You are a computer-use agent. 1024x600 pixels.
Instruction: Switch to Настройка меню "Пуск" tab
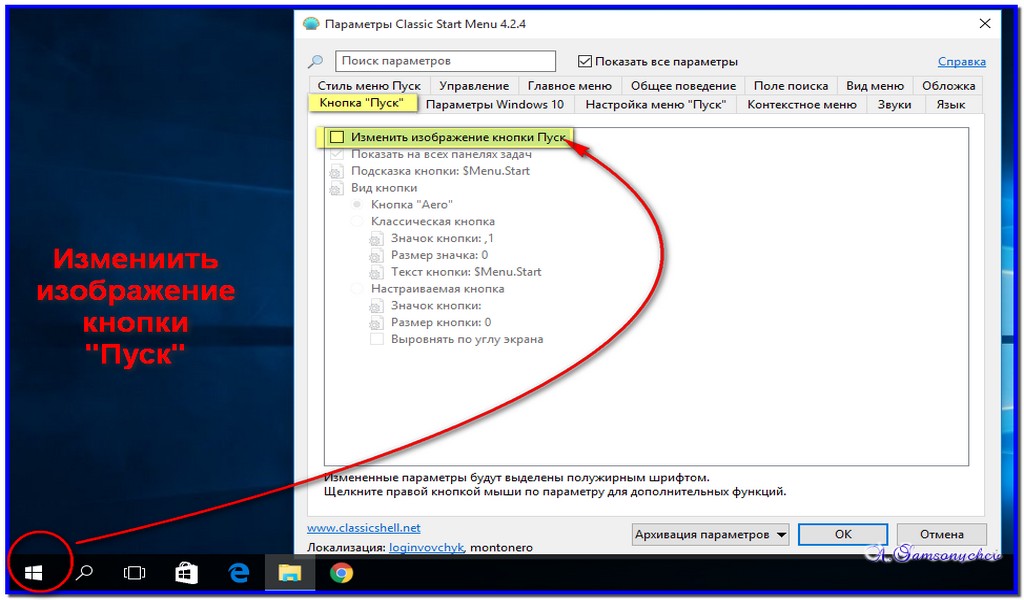coord(656,104)
